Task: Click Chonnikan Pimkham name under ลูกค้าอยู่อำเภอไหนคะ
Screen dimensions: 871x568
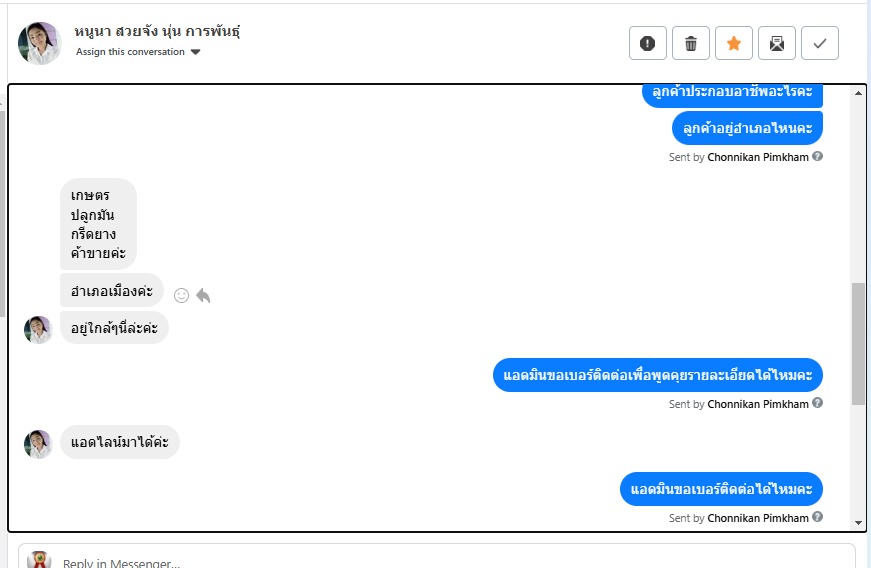Action: (758, 157)
